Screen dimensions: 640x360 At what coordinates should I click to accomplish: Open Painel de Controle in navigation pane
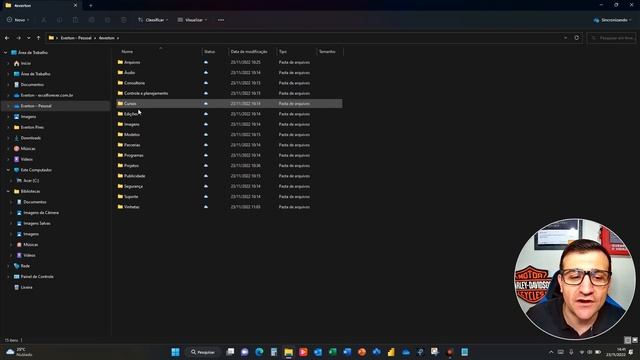point(37,276)
